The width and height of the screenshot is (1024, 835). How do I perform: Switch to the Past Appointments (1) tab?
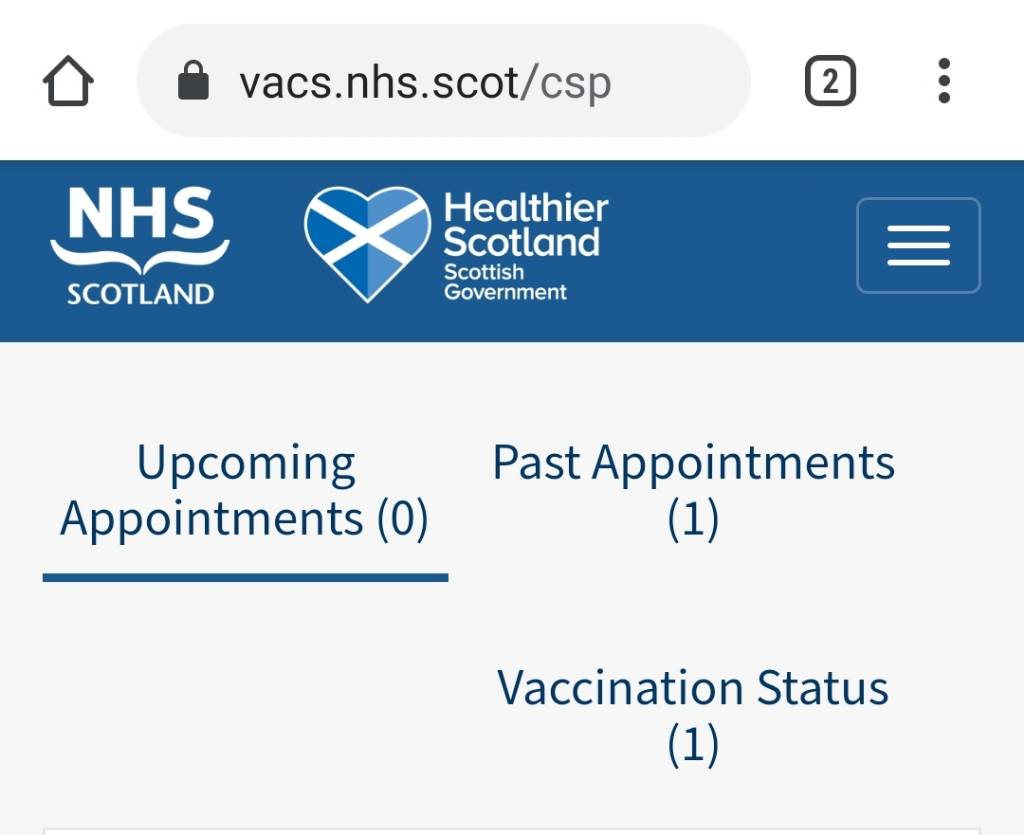click(x=693, y=491)
